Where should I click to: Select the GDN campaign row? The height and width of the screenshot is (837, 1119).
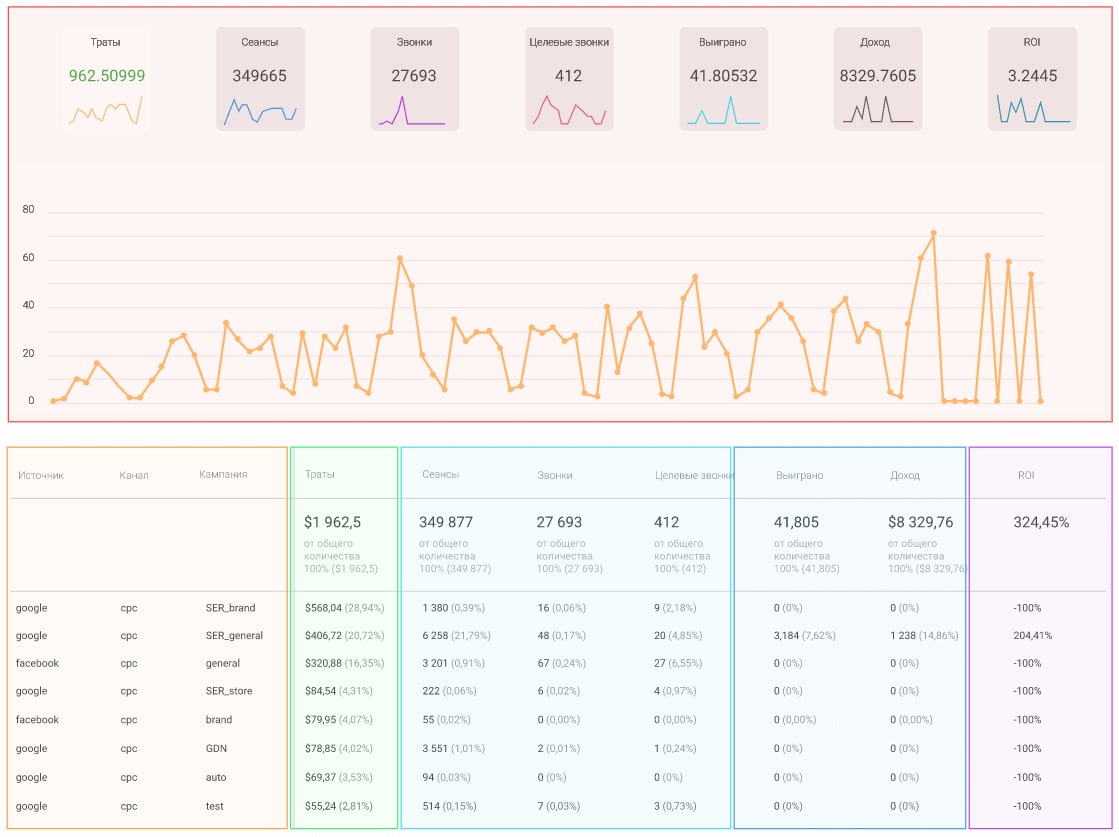217,749
